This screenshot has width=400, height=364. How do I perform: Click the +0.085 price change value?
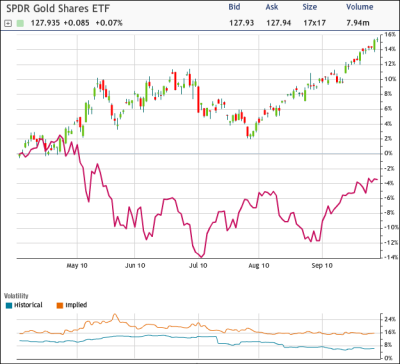pos(77,23)
